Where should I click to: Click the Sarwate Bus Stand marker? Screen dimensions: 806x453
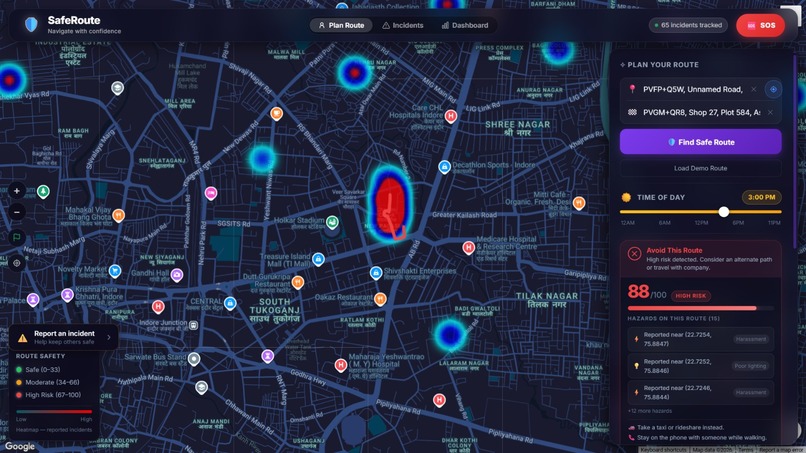coord(194,358)
